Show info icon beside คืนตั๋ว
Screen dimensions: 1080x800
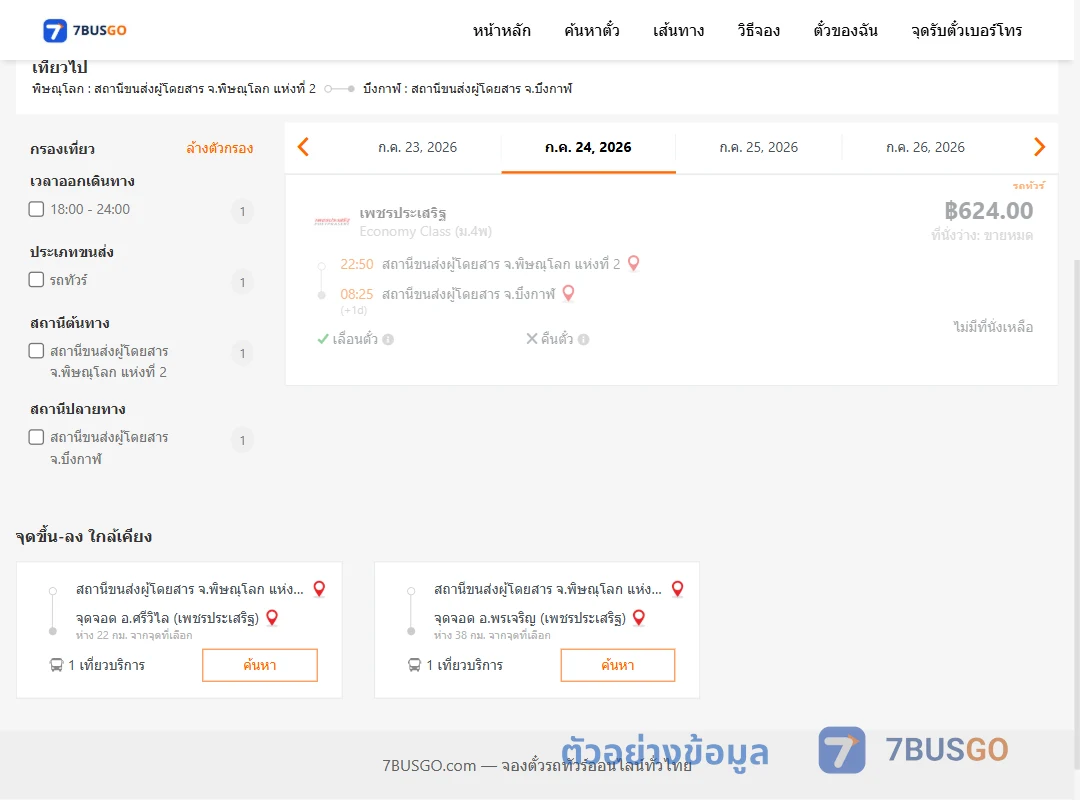[583, 339]
